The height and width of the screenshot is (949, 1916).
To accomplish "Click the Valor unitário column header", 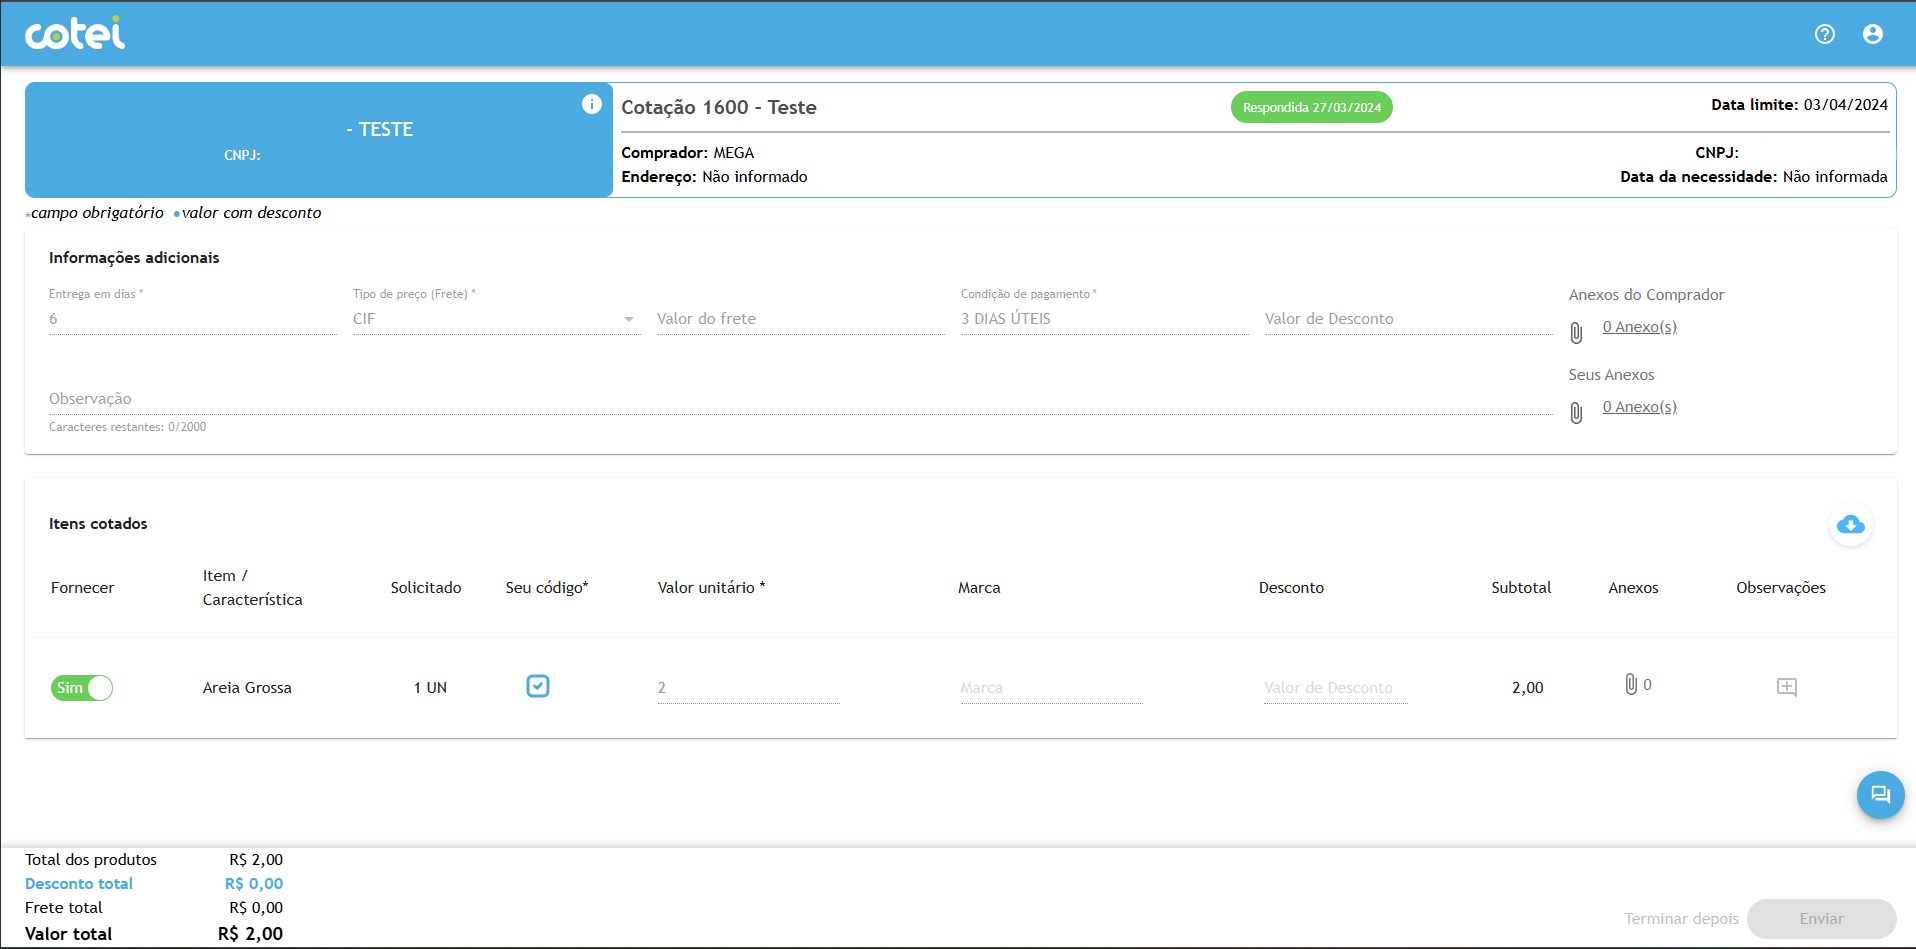I will (711, 588).
